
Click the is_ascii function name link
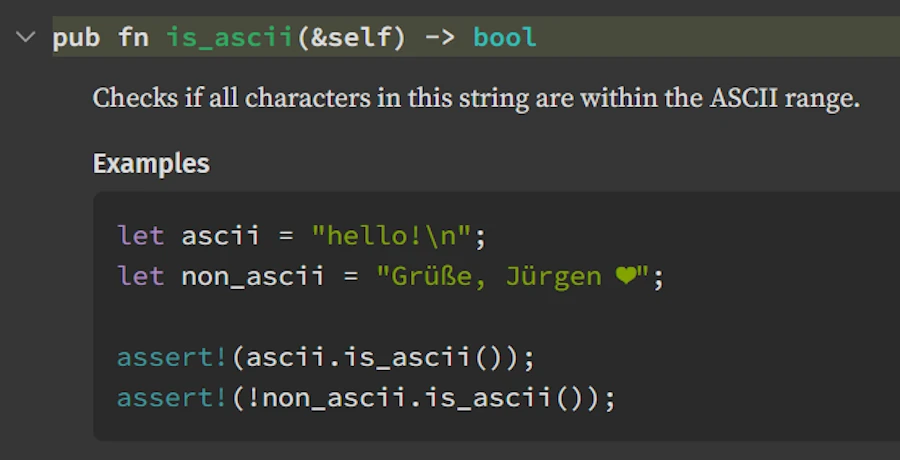(228, 38)
